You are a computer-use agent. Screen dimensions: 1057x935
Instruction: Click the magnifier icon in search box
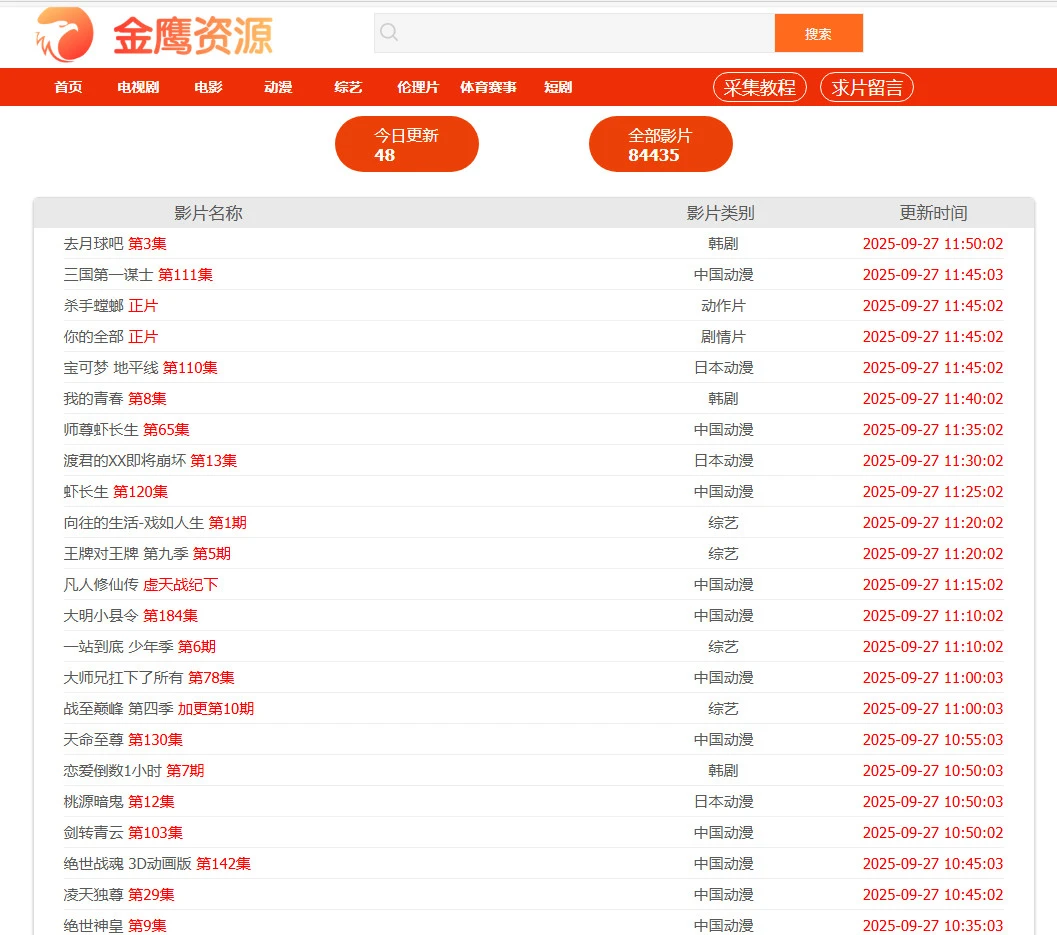pos(389,33)
